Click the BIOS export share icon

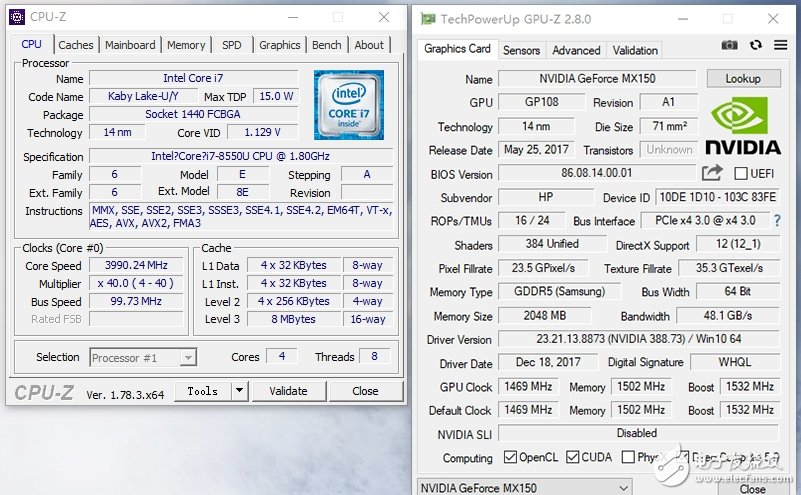[712, 173]
